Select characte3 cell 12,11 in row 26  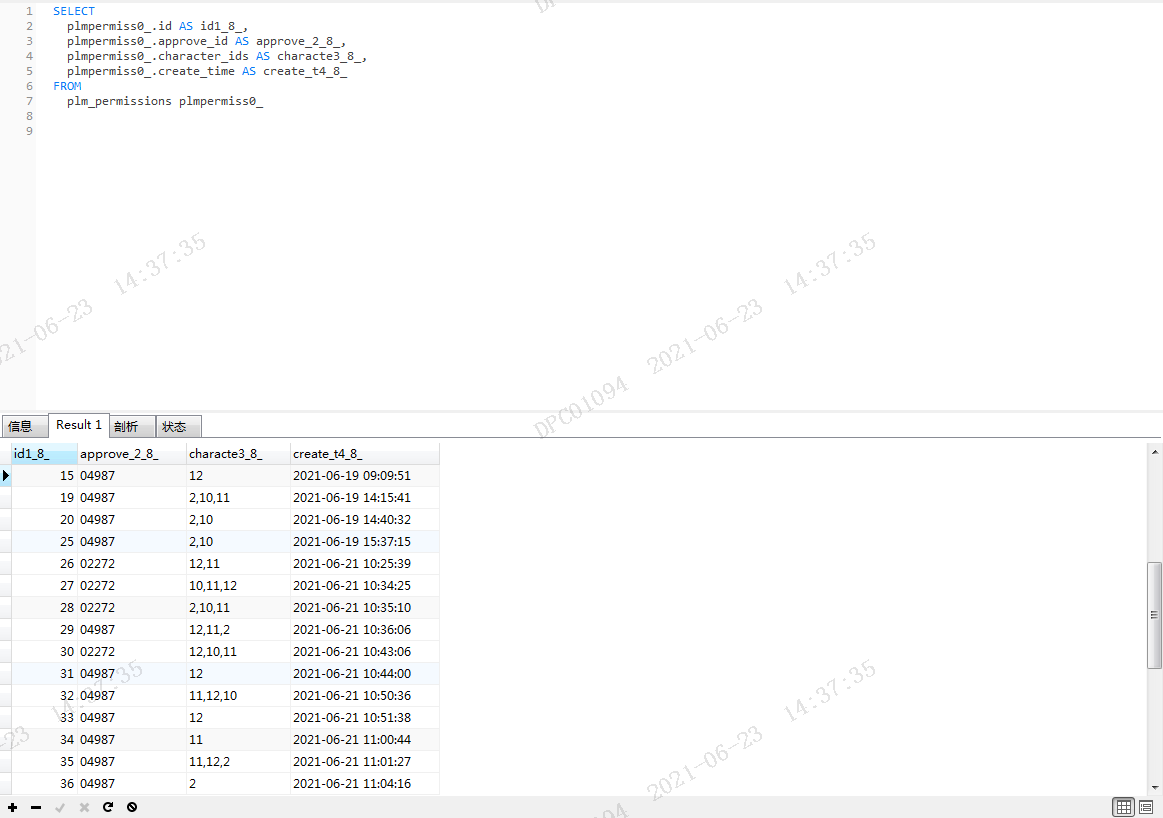pos(237,564)
